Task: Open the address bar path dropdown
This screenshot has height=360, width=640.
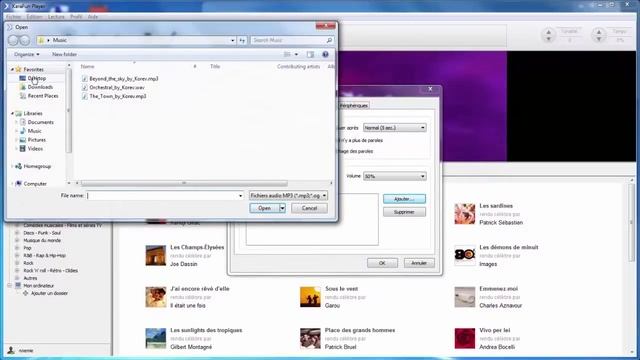Action: click(233, 40)
